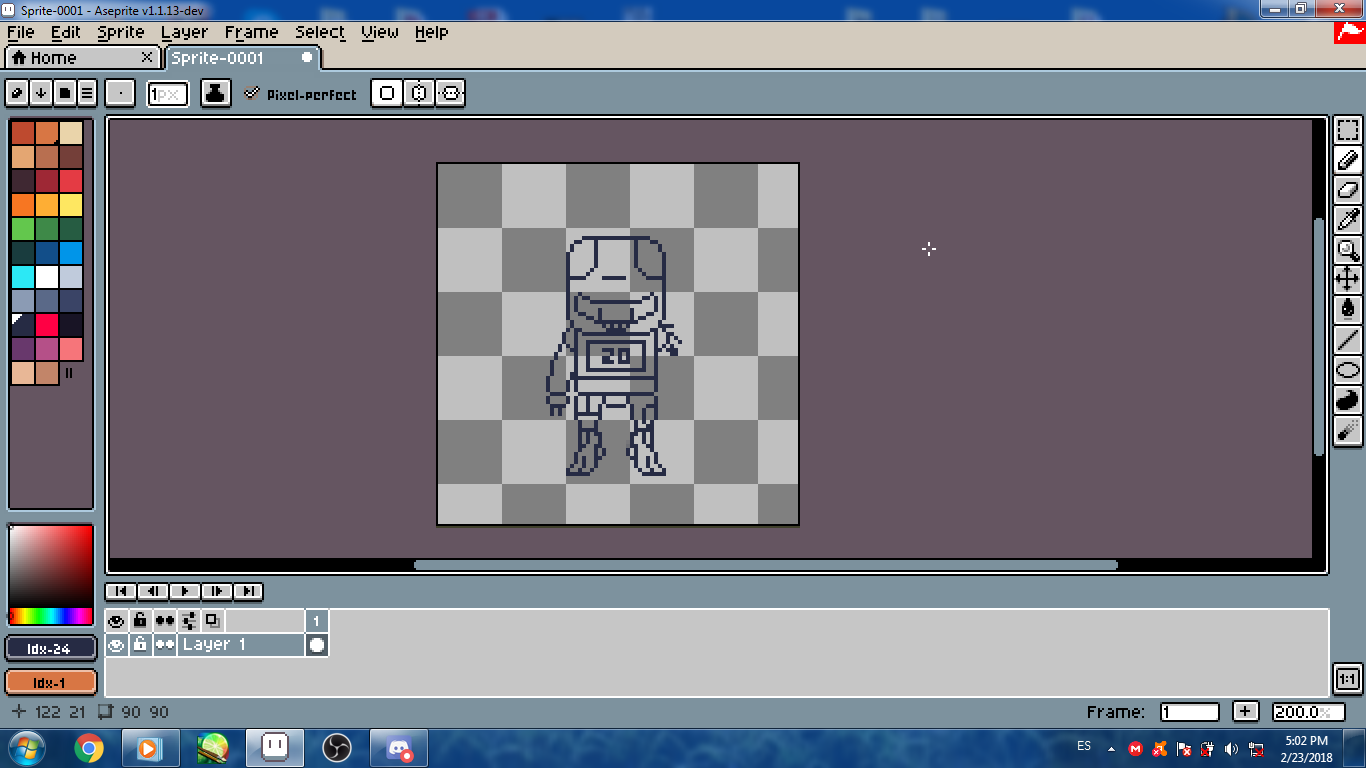The height and width of the screenshot is (768, 1366).
Task: Select the Layer 1 cel at frame 1
Action: pyautogui.click(x=317, y=645)
